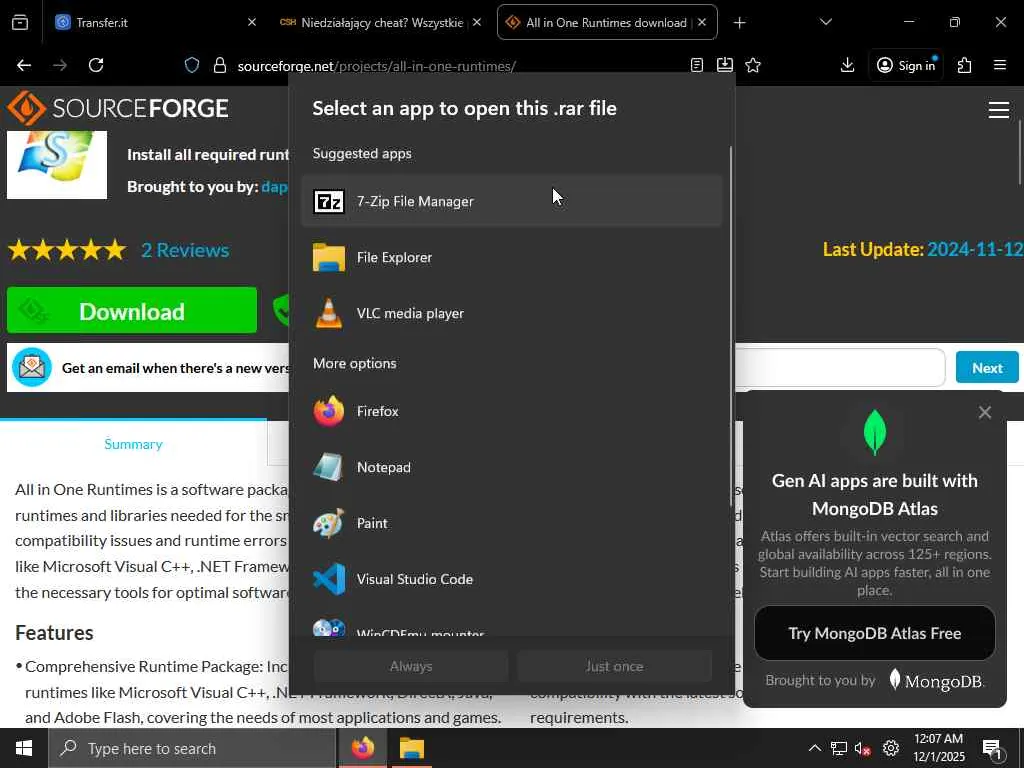
Task: Click the Last Update date 2024-11-12
Action: click(975, 249)
